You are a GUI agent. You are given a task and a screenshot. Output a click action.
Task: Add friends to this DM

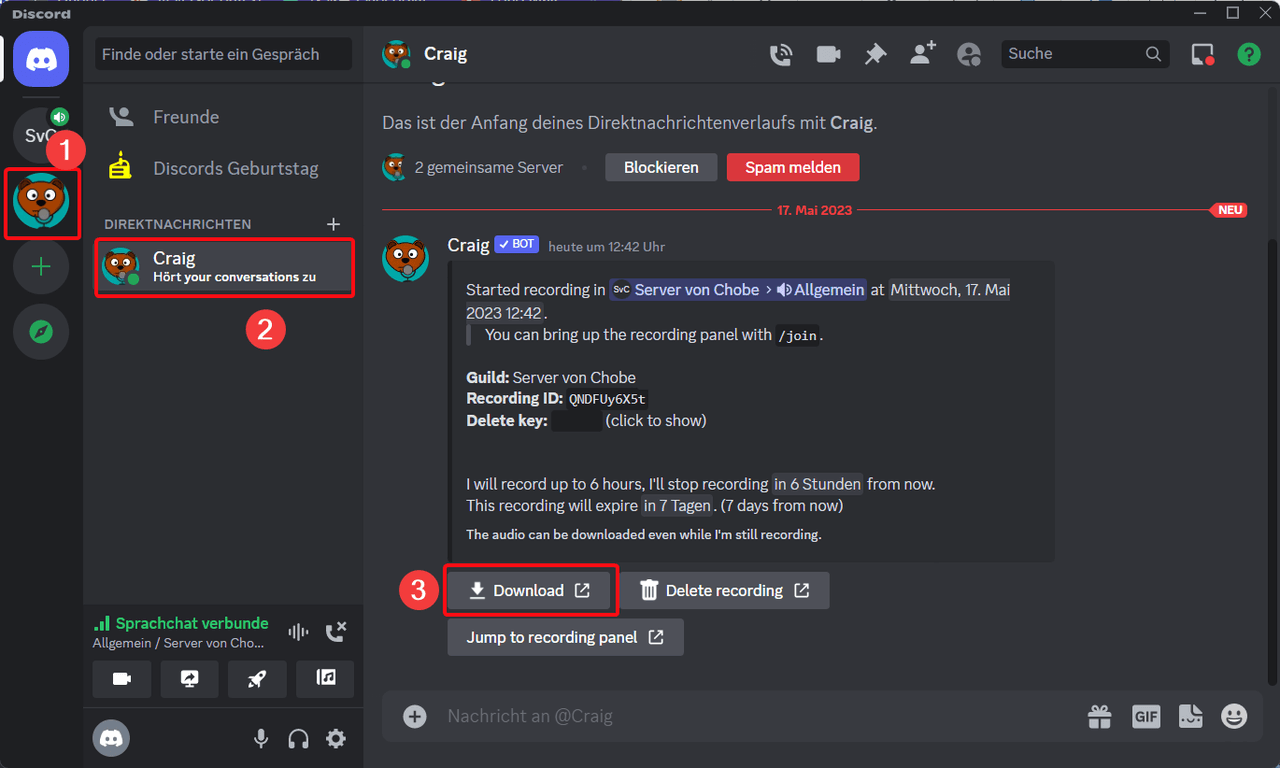(922, 54)
